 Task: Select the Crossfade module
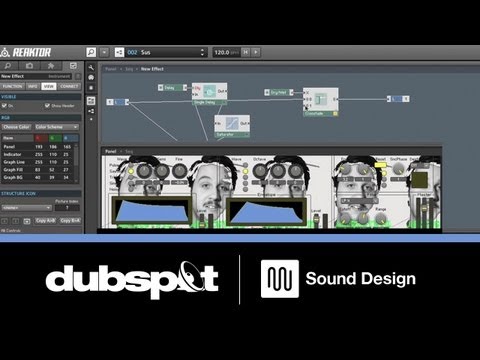[321, 102]
